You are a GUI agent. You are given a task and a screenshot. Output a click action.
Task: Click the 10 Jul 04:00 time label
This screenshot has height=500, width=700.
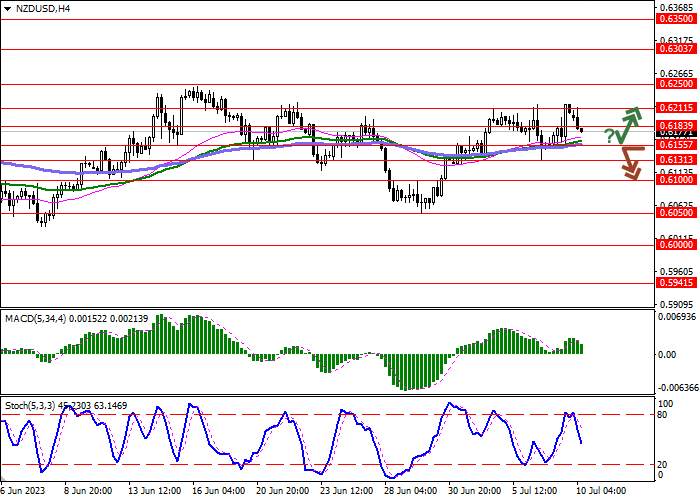[601, 491]
